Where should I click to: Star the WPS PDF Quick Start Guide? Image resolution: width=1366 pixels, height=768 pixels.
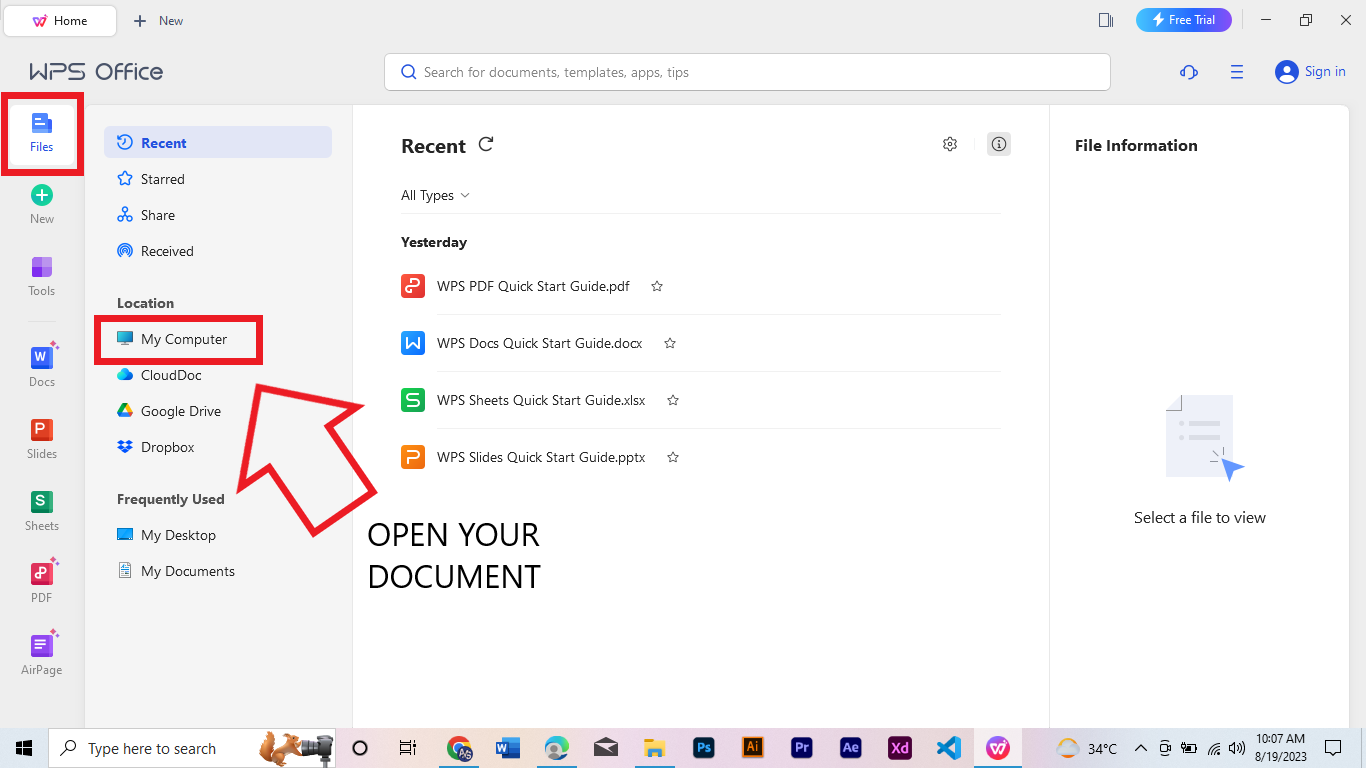pos(657,286)
